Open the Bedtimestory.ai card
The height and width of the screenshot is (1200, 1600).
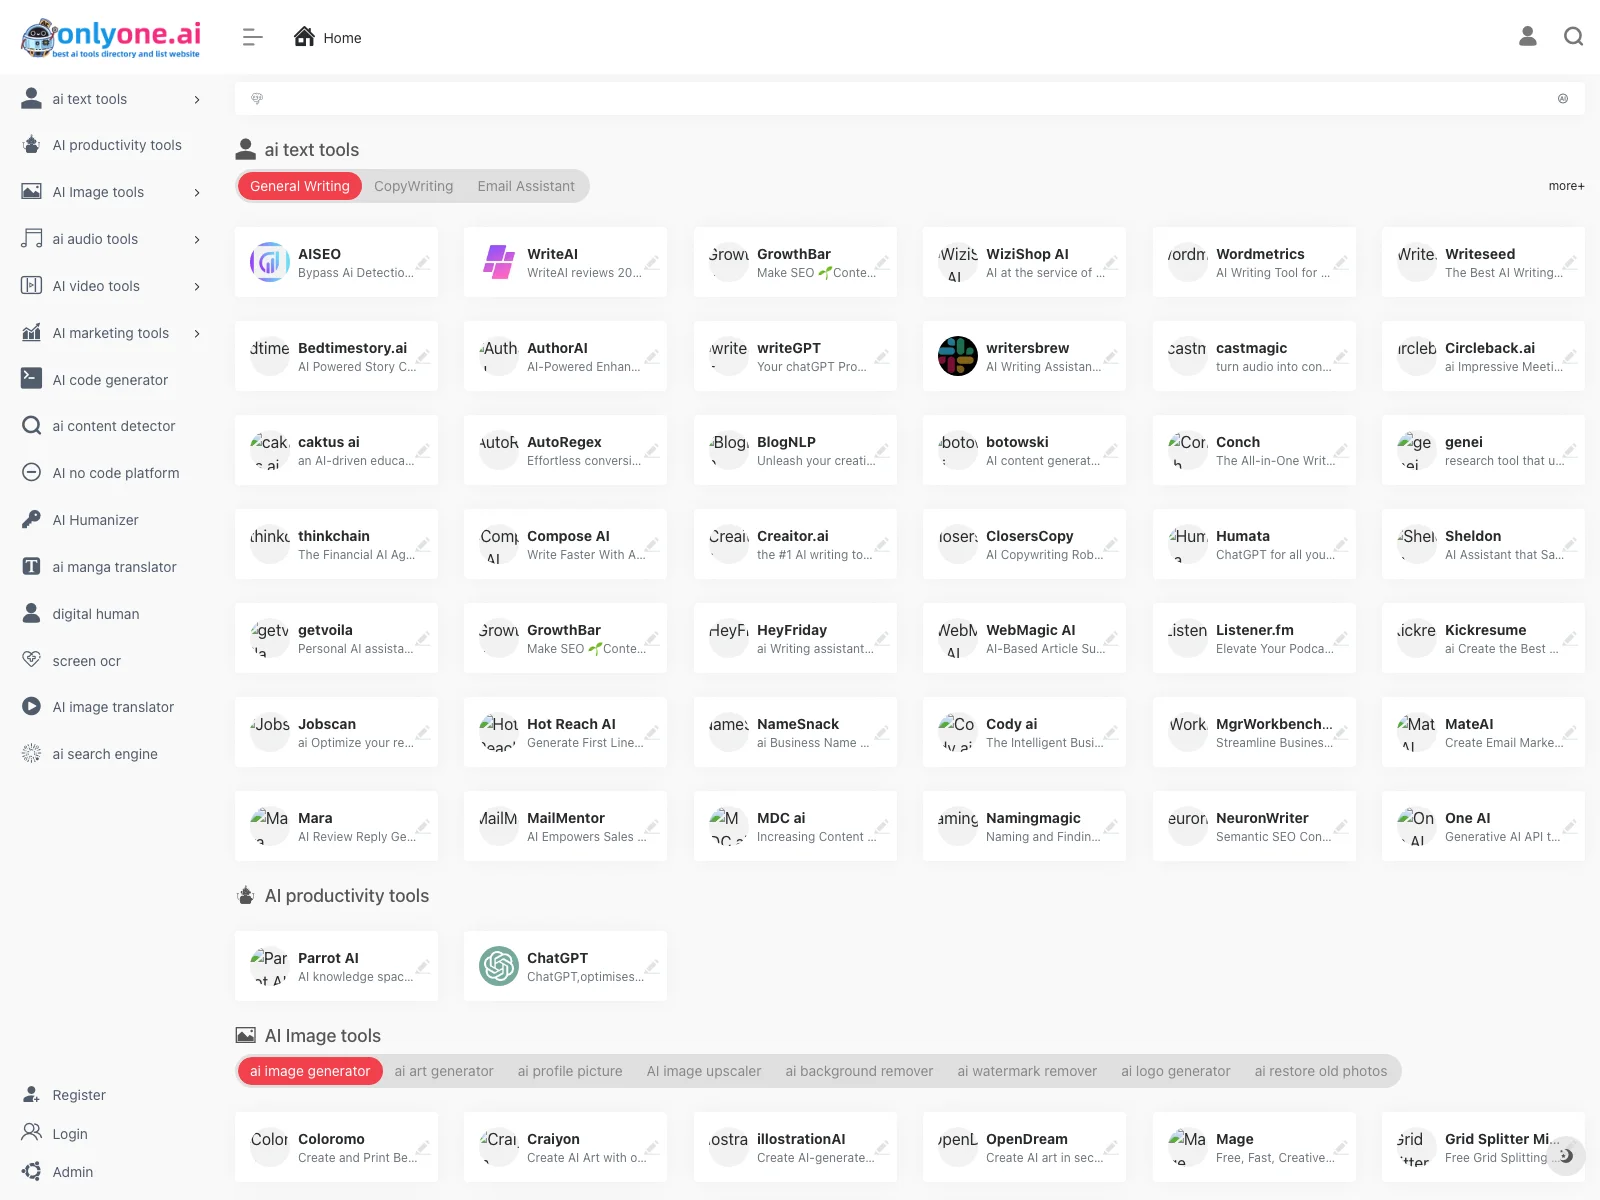pyautogui.click(x=336, y=356)
